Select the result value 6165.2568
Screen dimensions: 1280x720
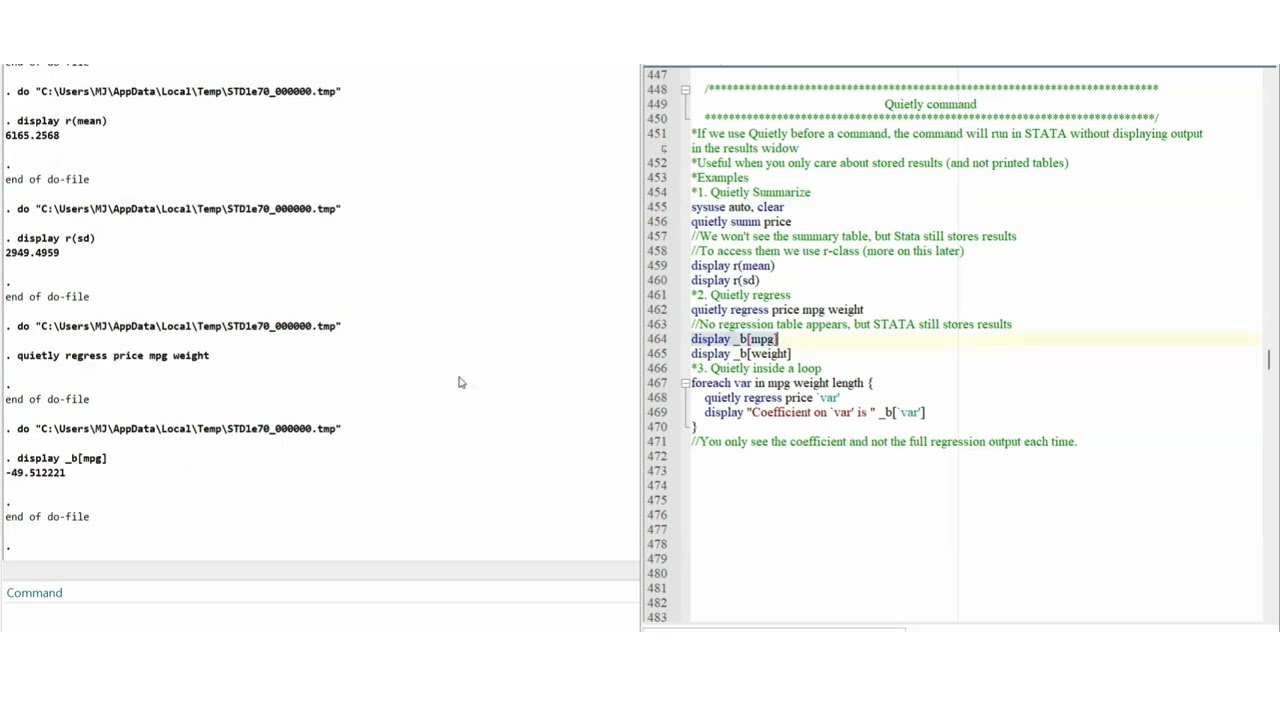(32, 136)
